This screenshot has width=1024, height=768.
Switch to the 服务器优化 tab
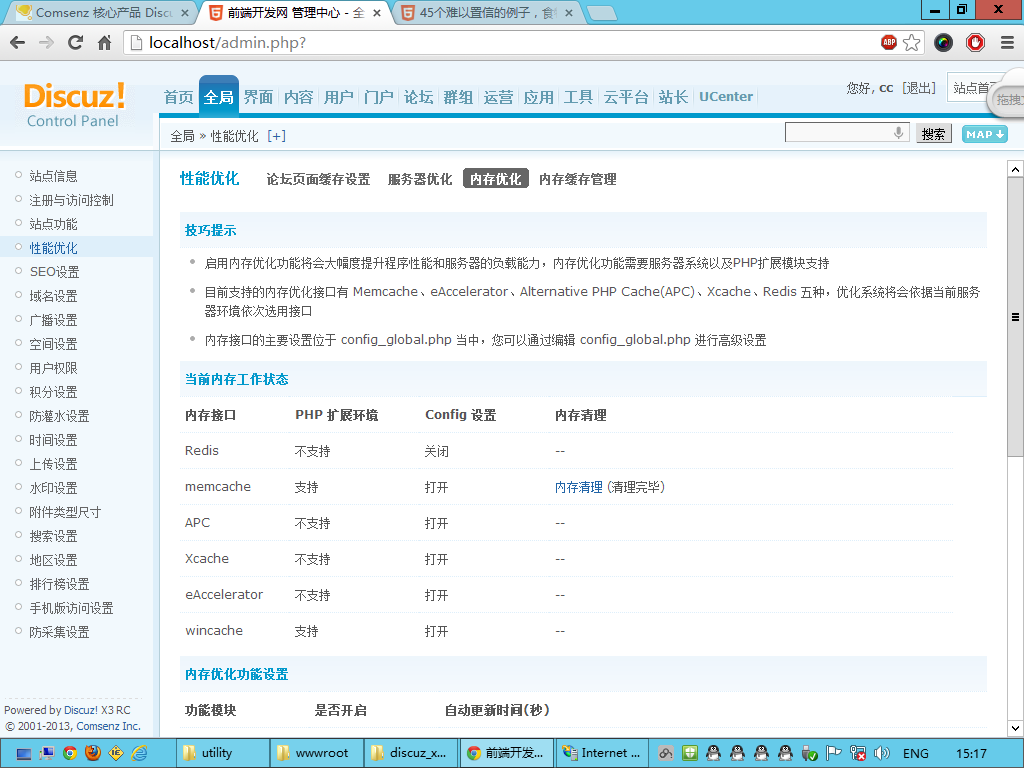click(420, 179)
